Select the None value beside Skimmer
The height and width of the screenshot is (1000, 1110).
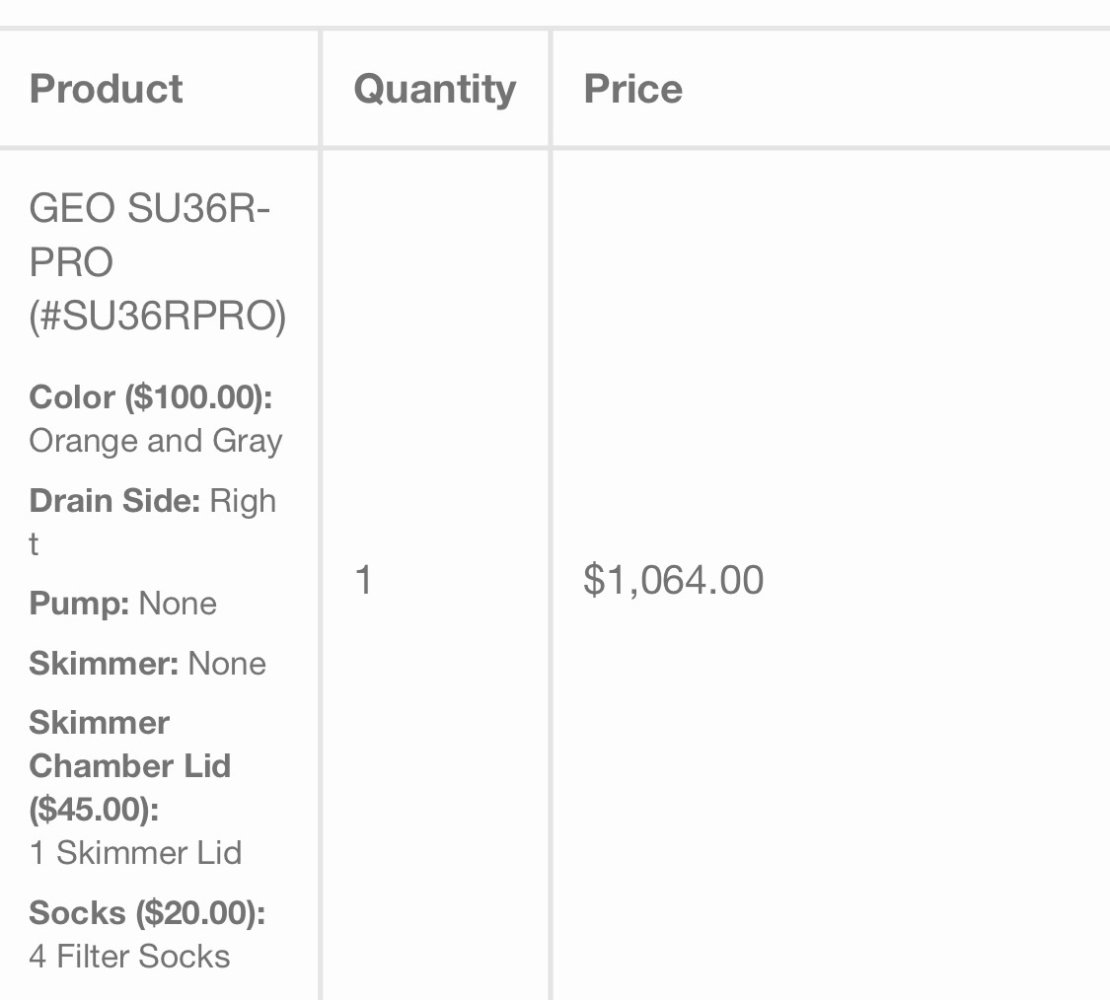coord(227,664)
